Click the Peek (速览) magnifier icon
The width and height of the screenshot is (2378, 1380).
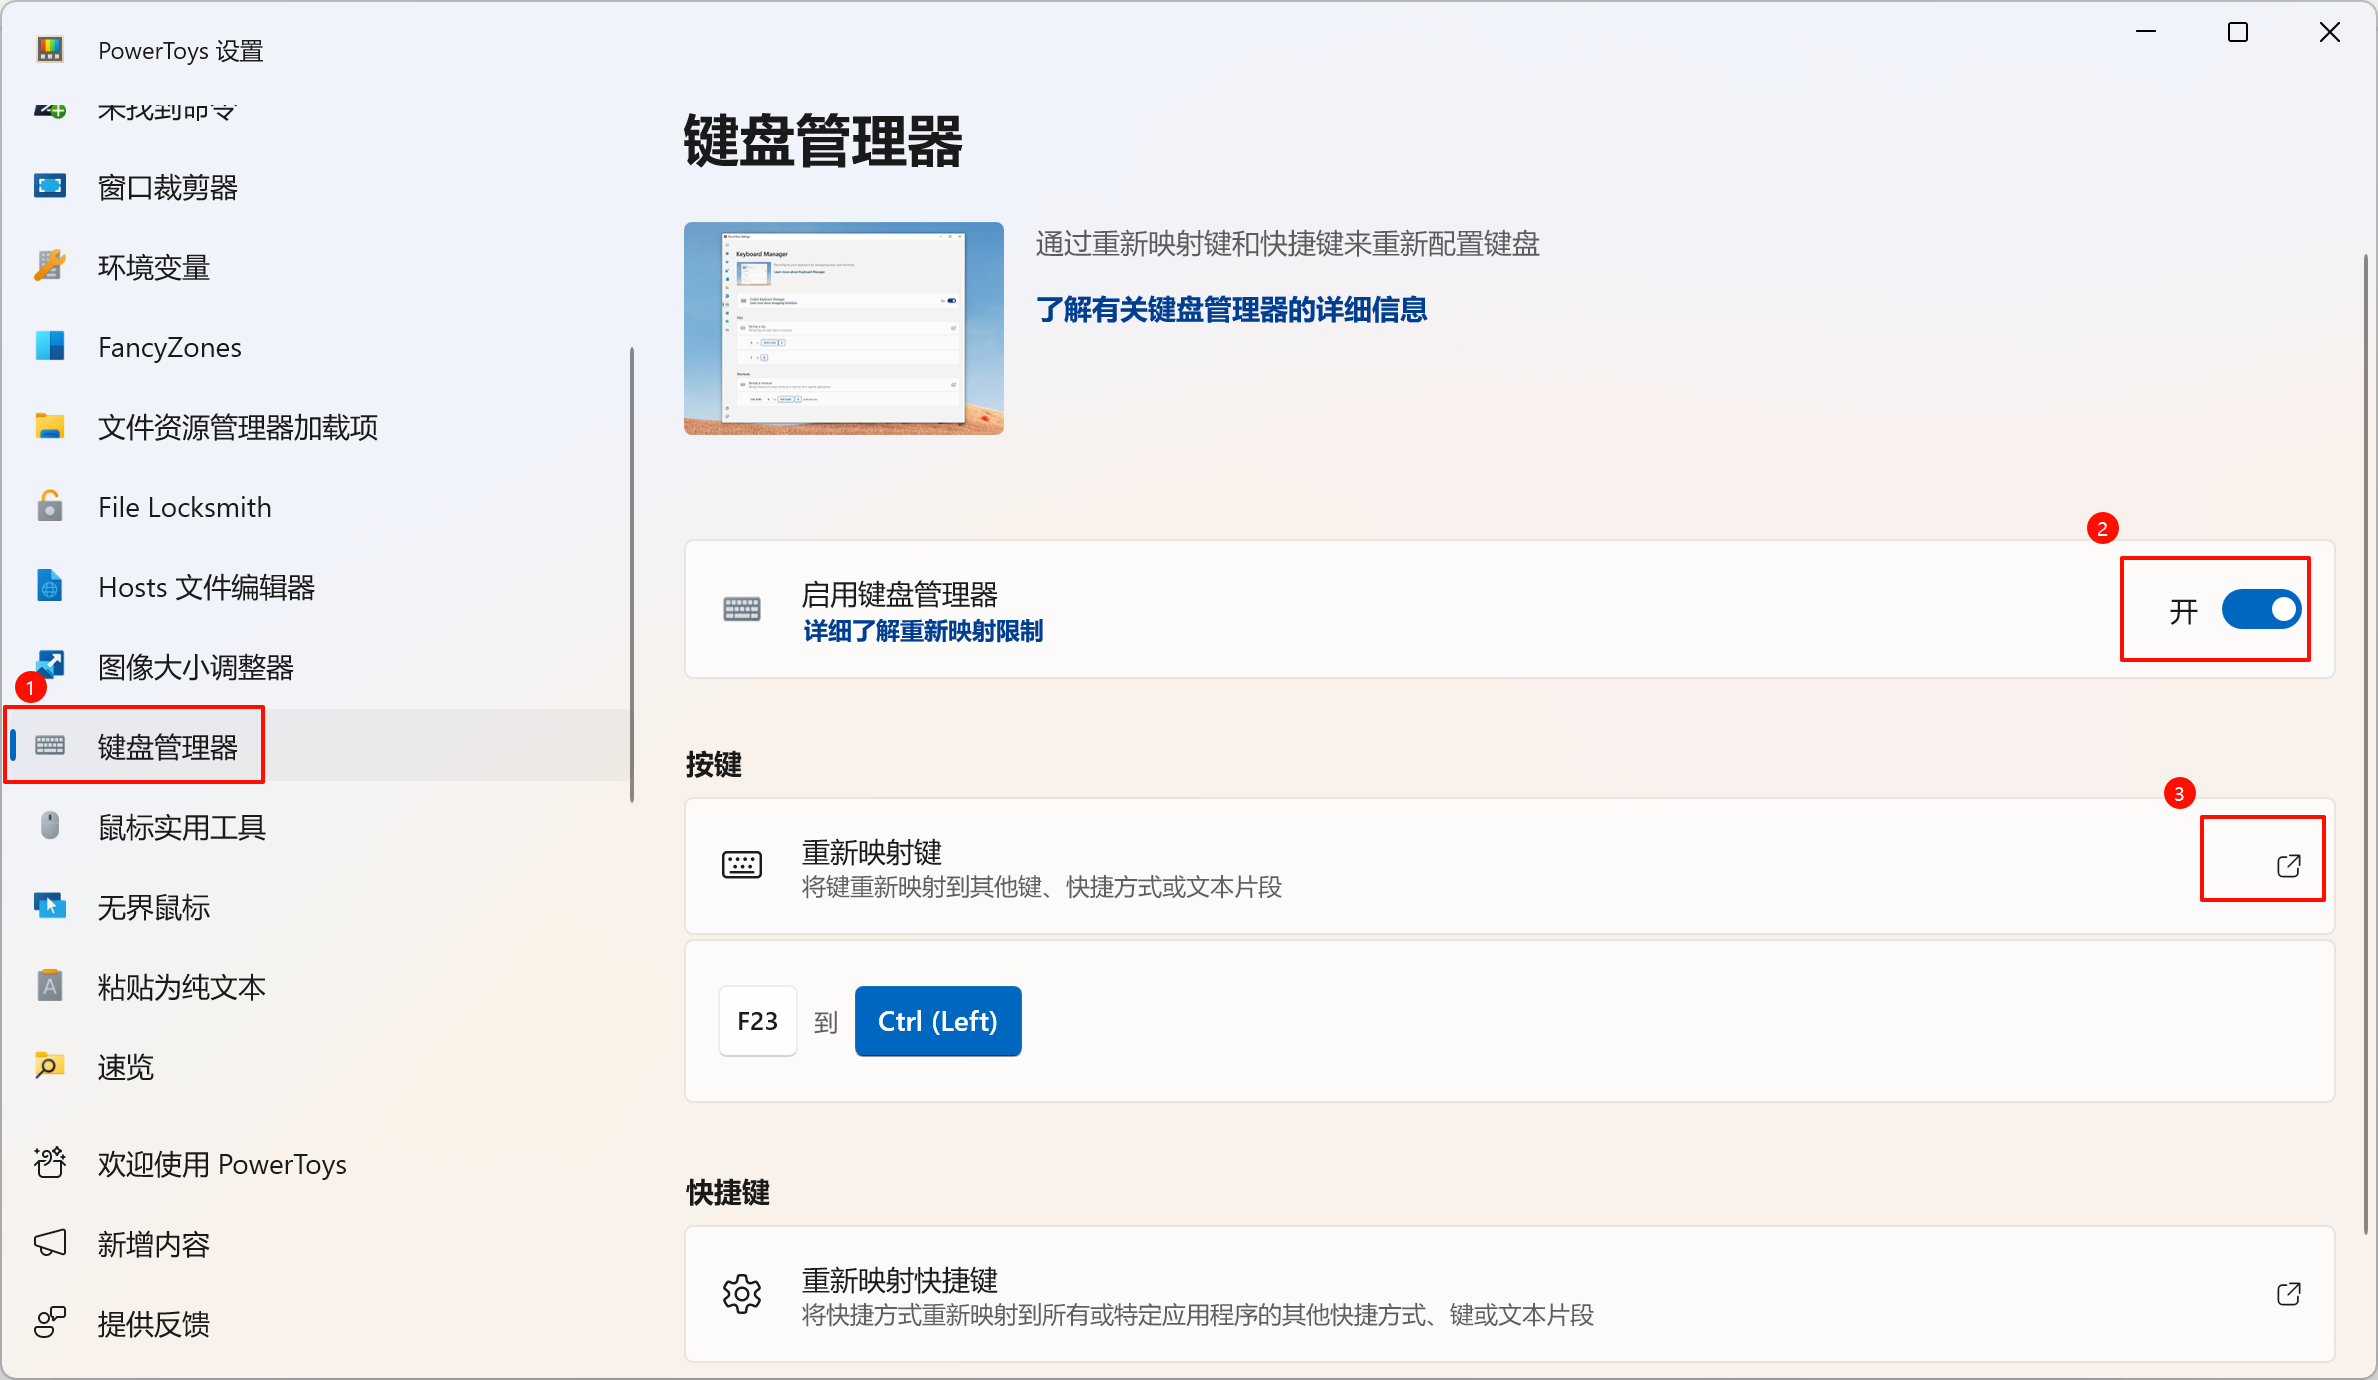click(50, 1066)
